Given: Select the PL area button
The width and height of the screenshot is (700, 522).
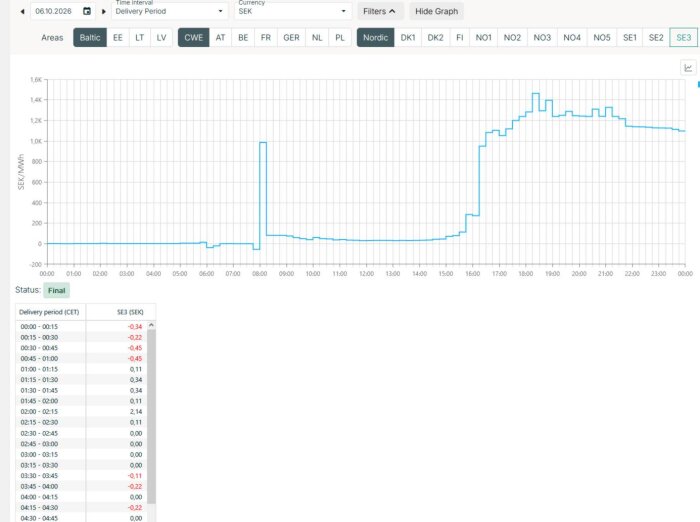Looking at the screenshot, I should point(340,38).
